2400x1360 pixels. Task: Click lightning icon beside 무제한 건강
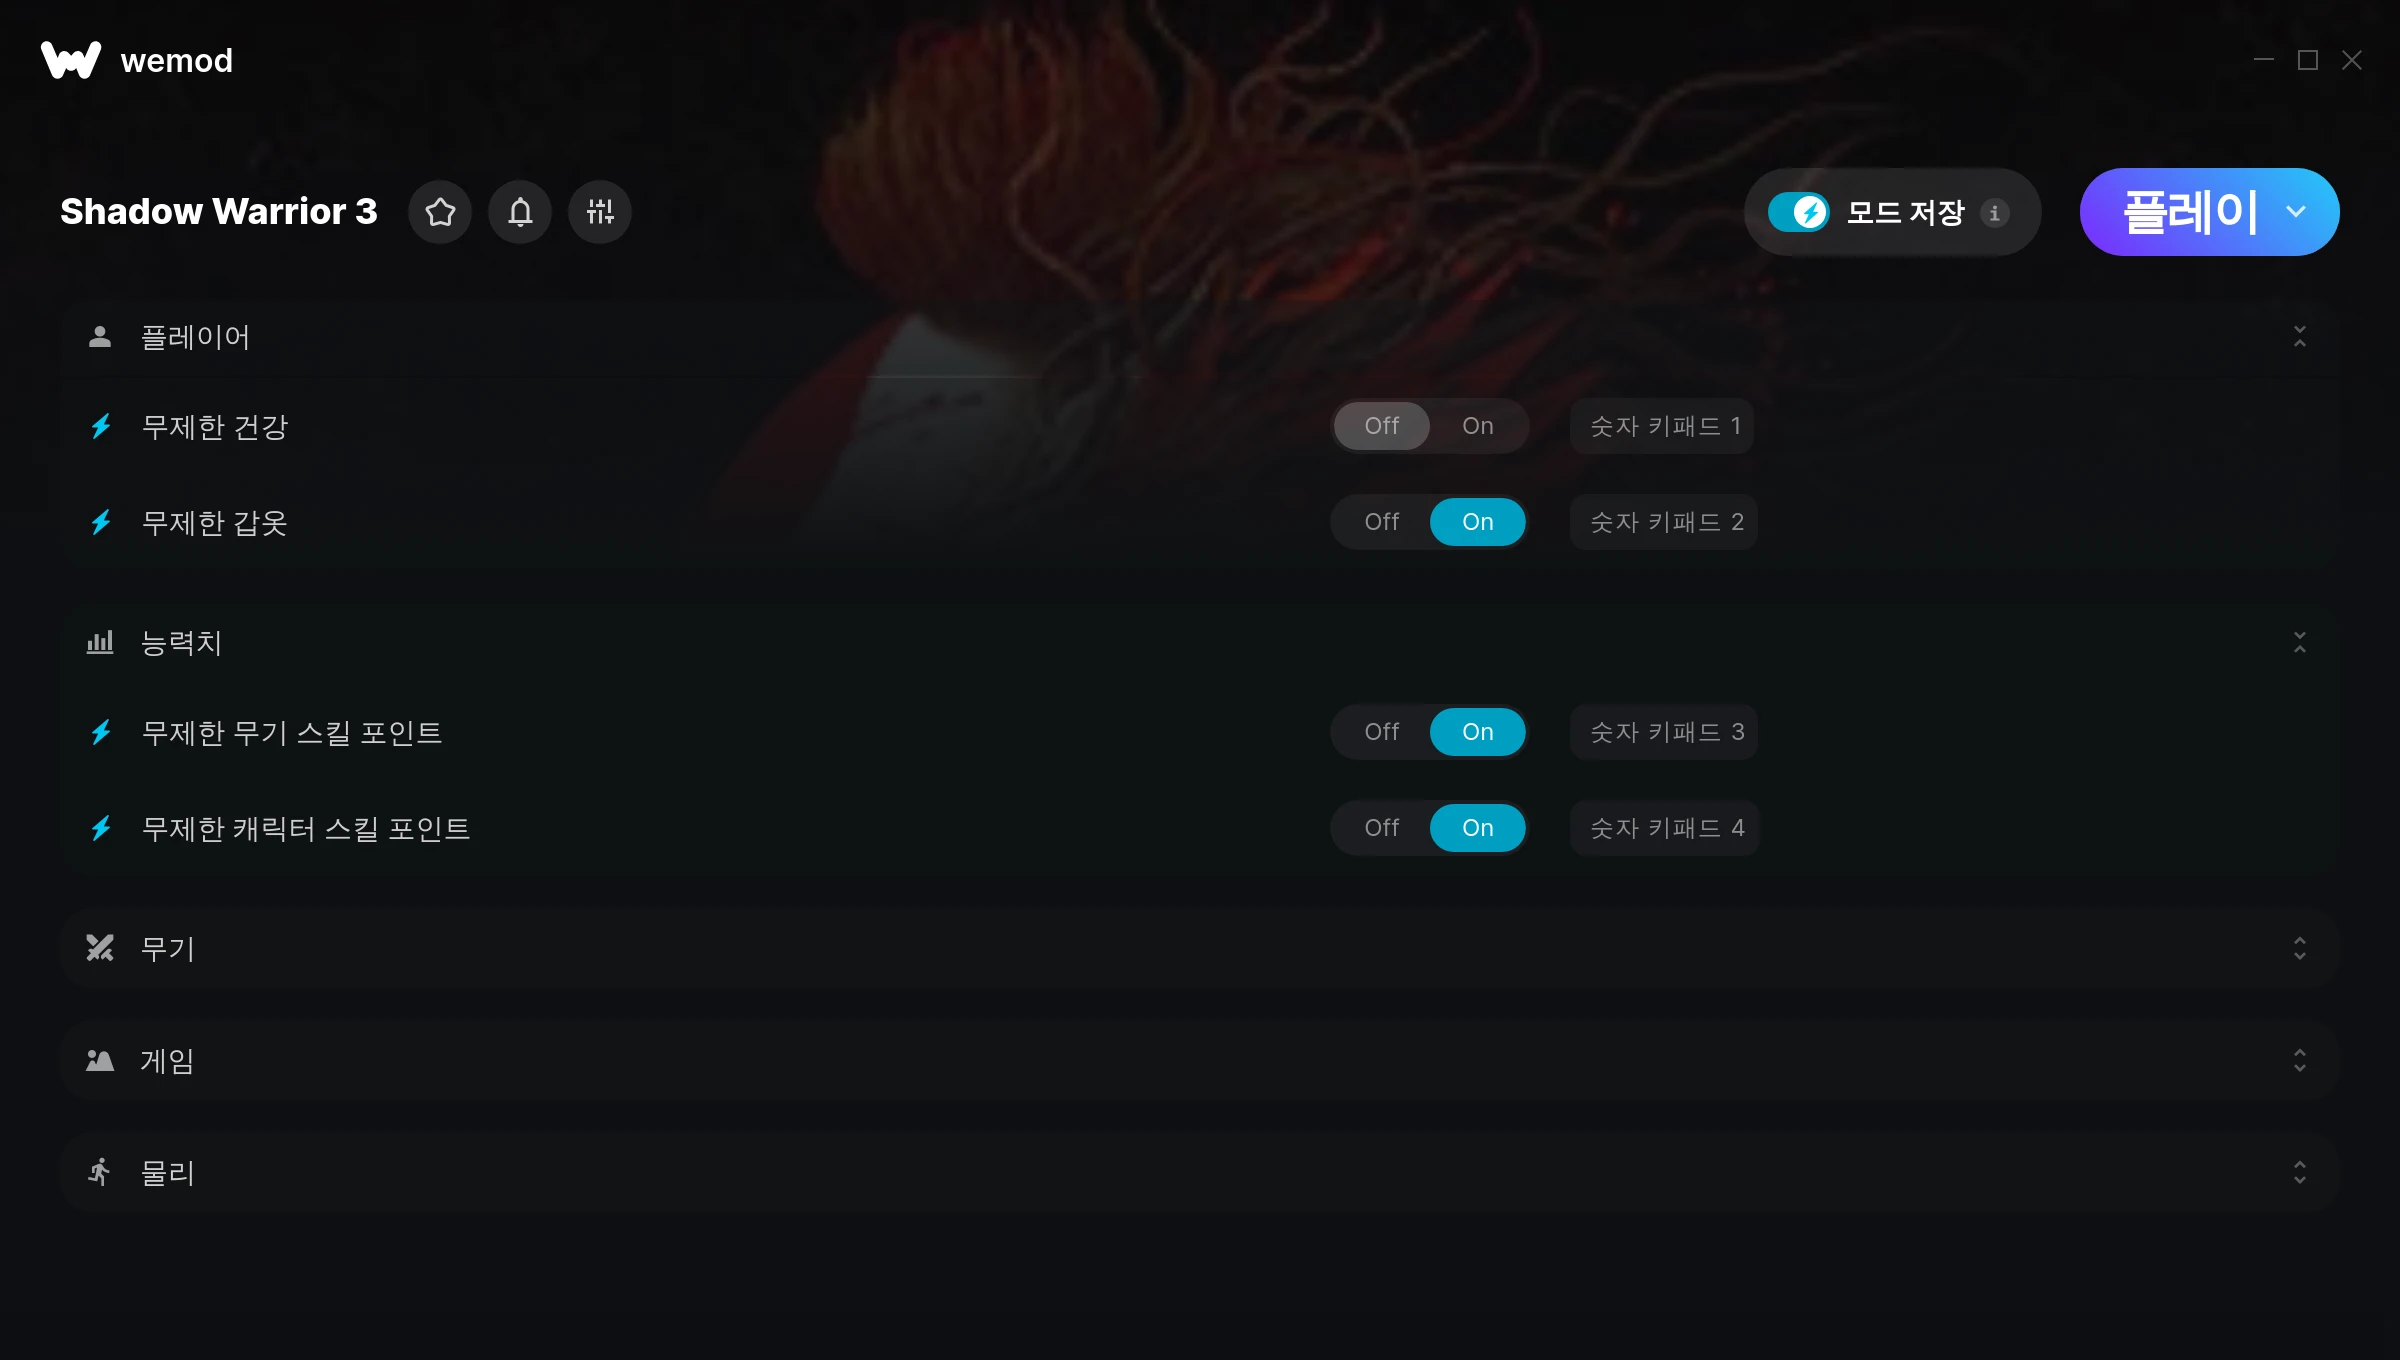101,427
